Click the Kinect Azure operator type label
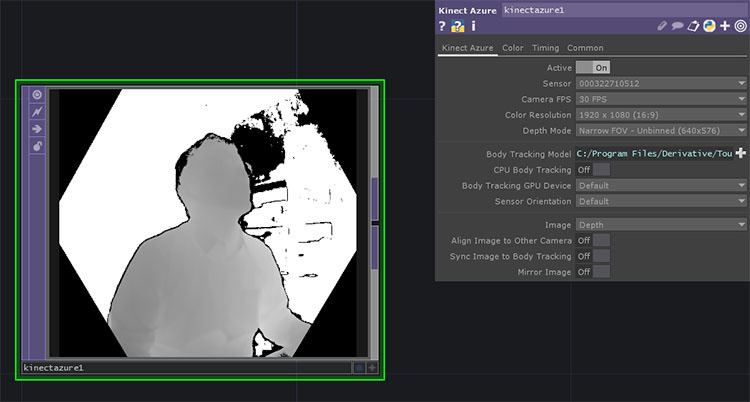750x402 pixels. click(467, 11)
